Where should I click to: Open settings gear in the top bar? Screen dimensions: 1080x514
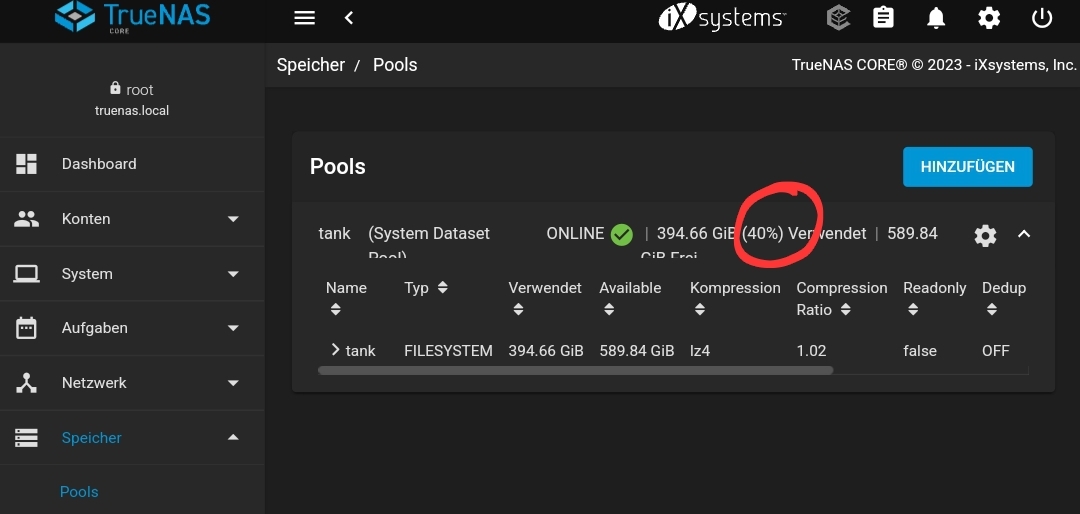pos(989,18)
